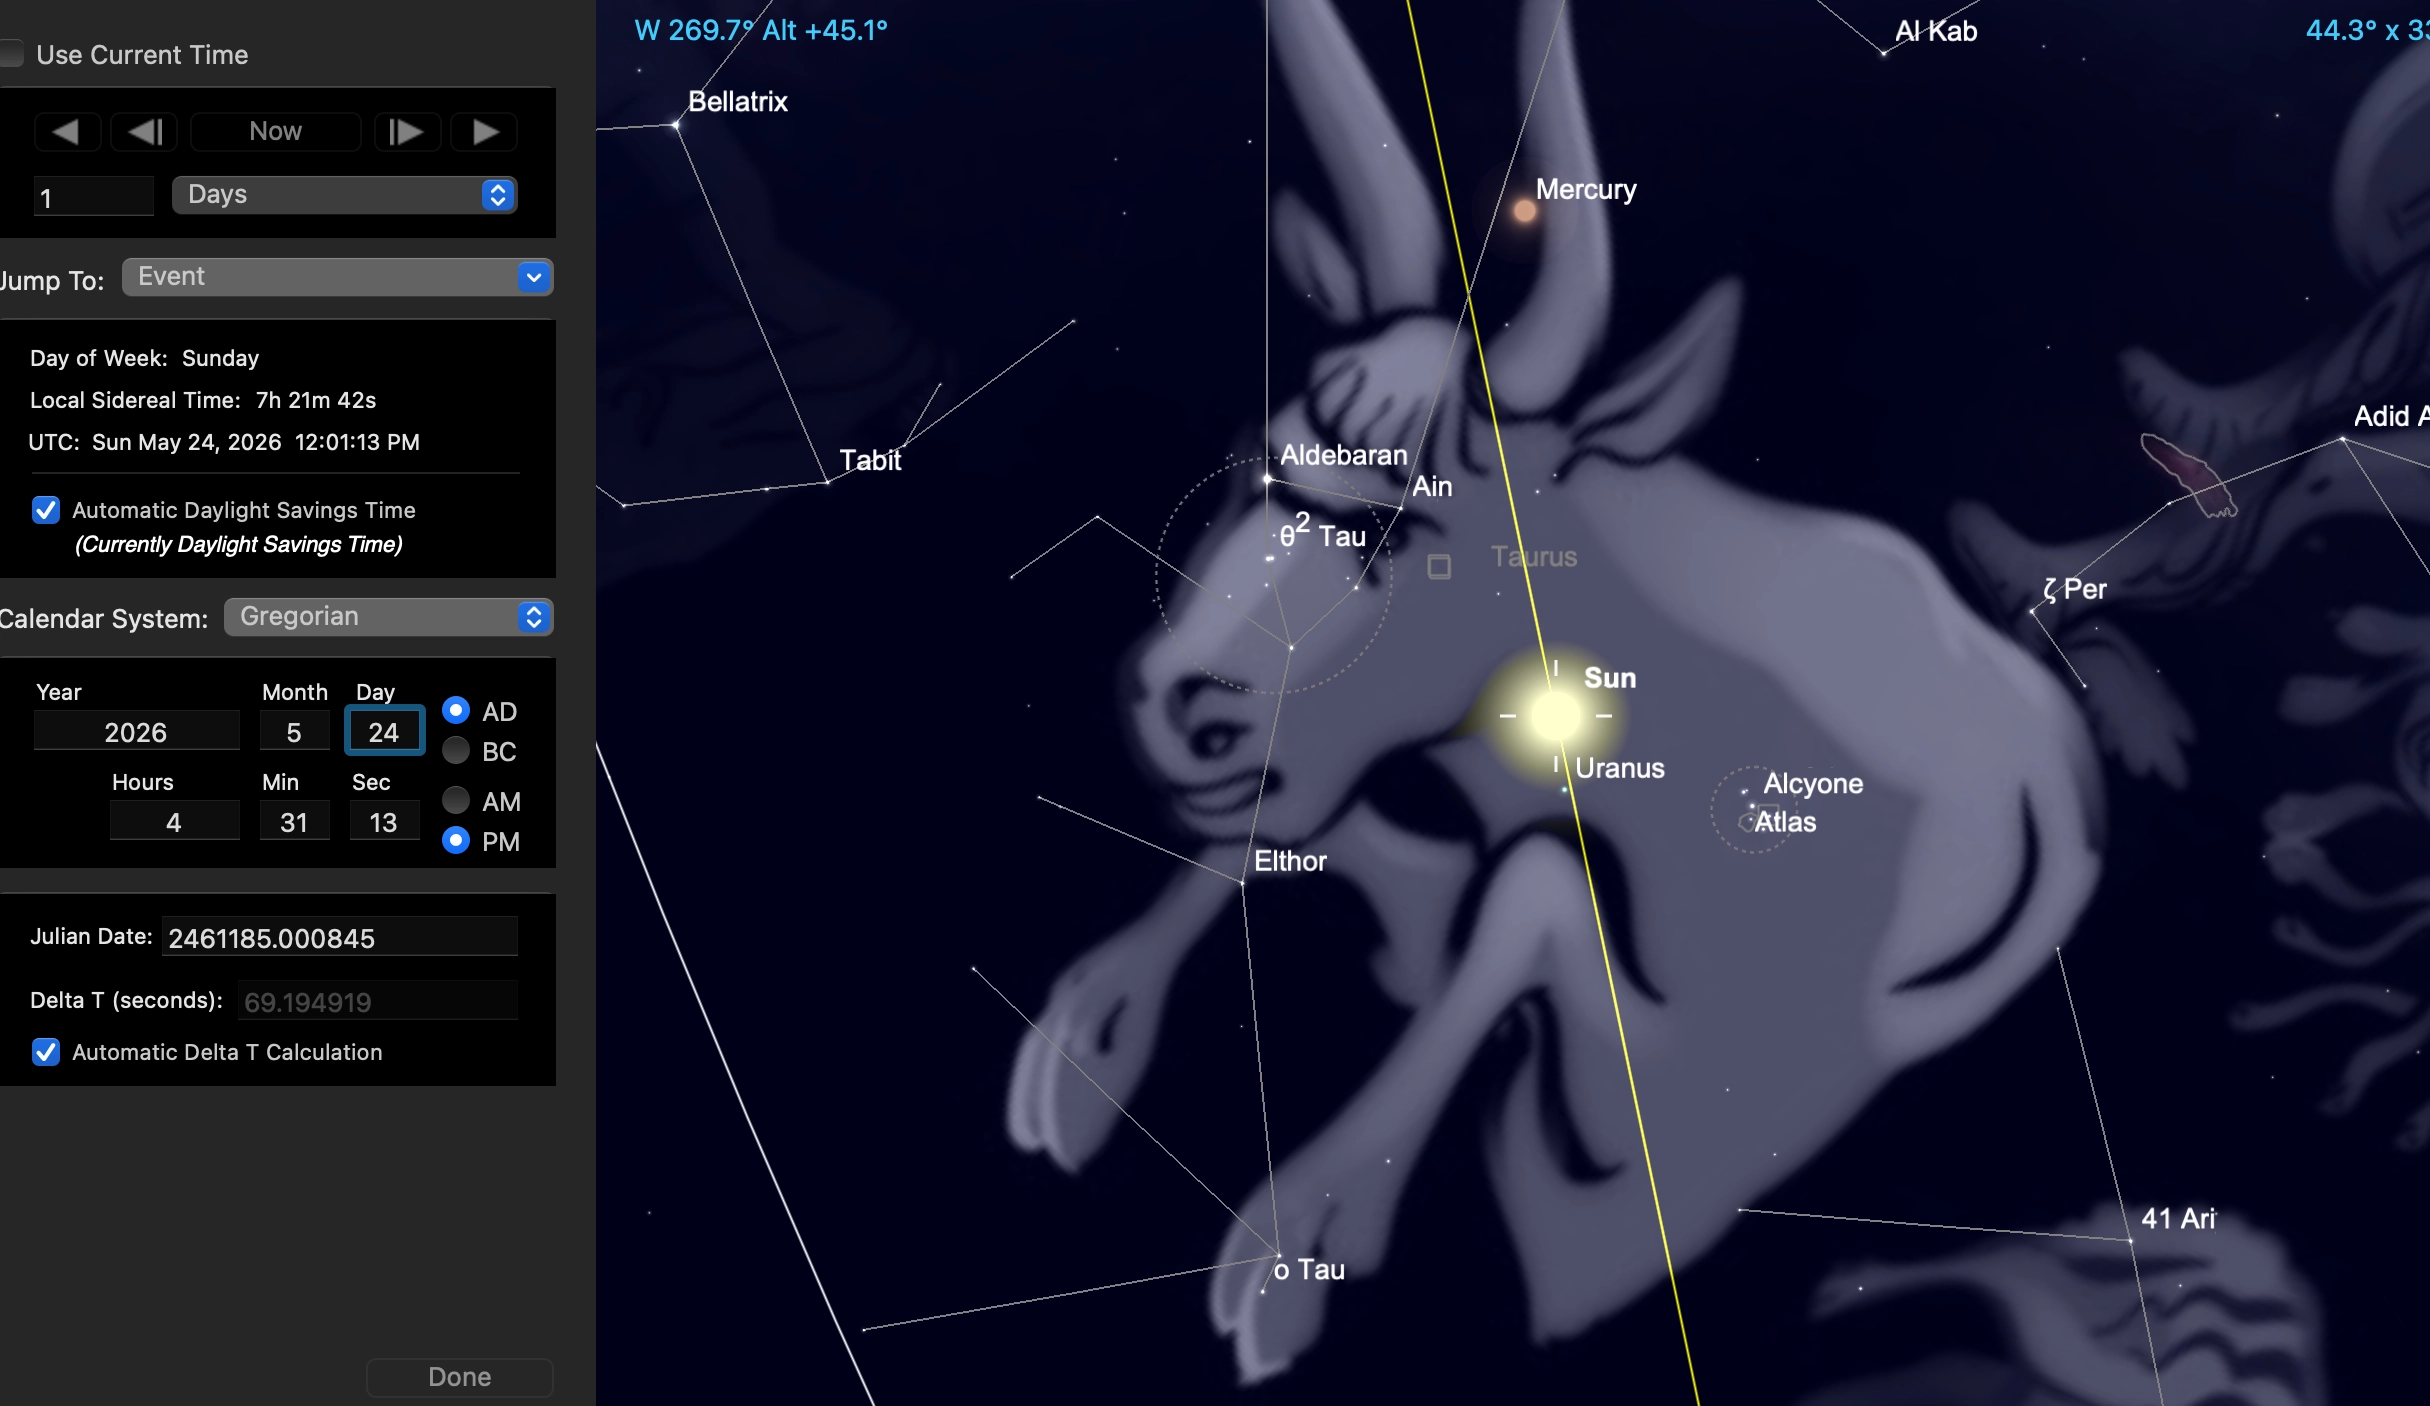Click the run time forward arrow
The height and width of the screenshot is (1406, 2430).
tap(485, 132)
